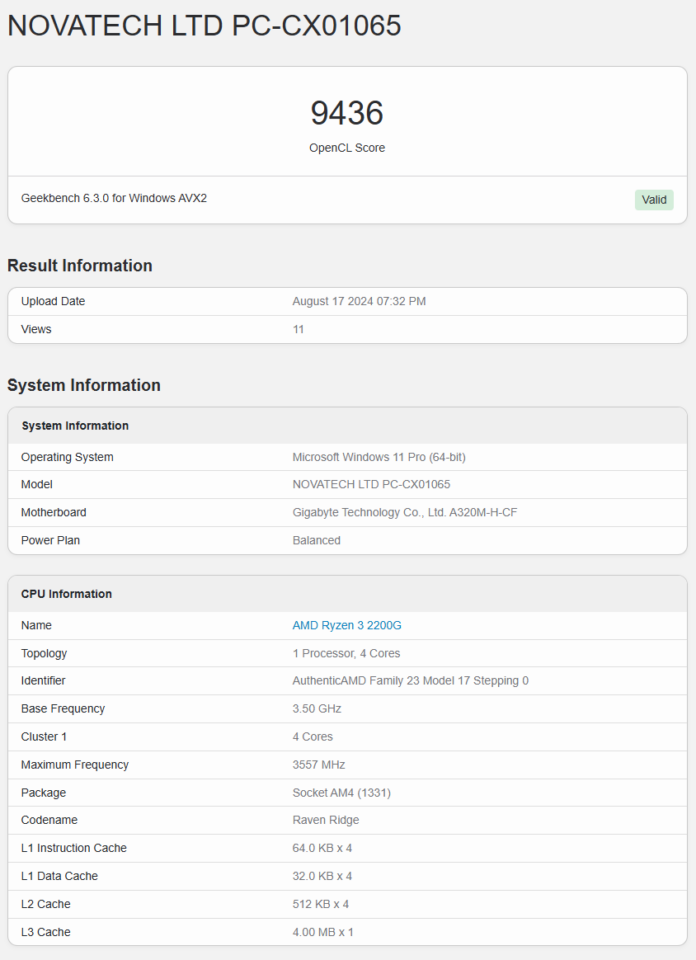This screenshot has width=696, height=960.
Task: Click the Balanced power plan value
Action: [317, 540]
